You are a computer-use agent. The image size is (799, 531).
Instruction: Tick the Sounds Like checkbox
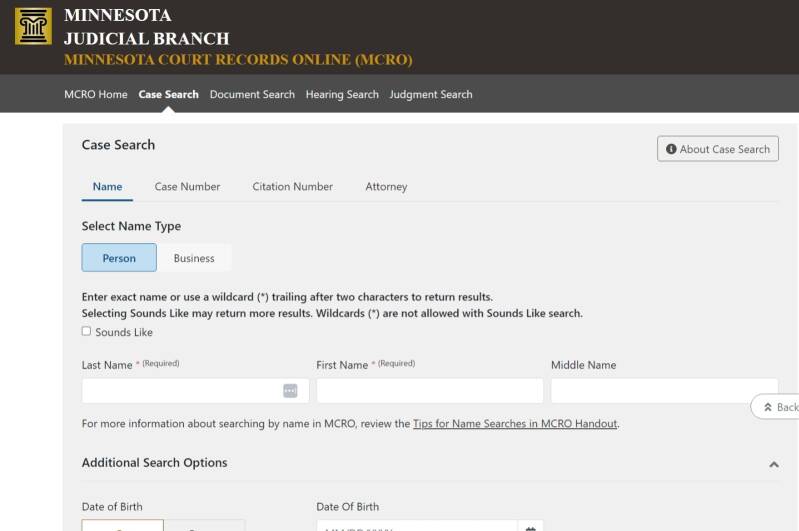tap(86, 331)
